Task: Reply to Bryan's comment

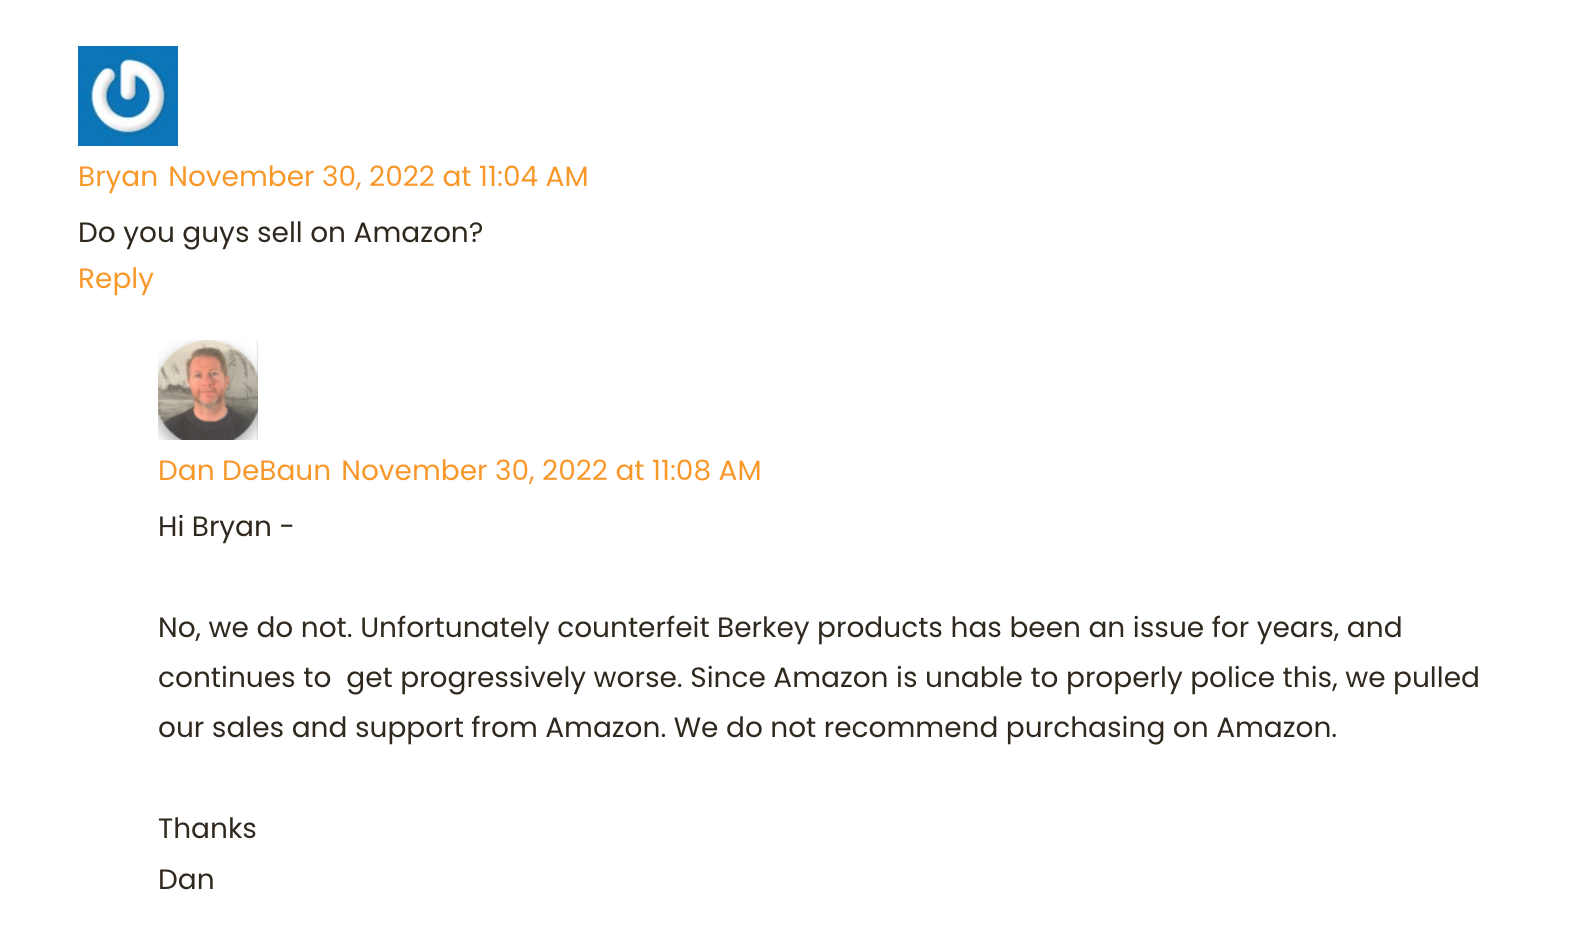Action: pyautogui.click(x=116, y=279)
